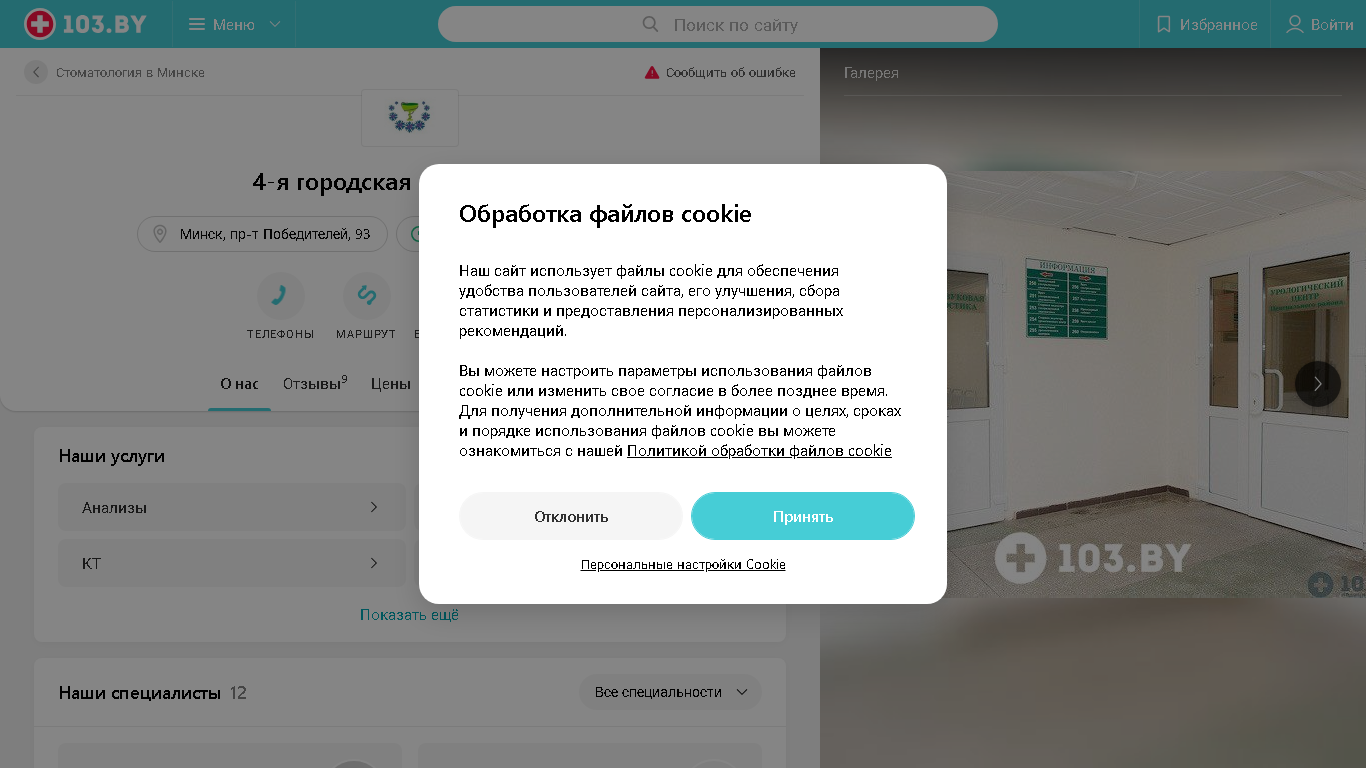1366x768 pixels.
Task: Expand the КТ services item
Action: click(232, 563)
